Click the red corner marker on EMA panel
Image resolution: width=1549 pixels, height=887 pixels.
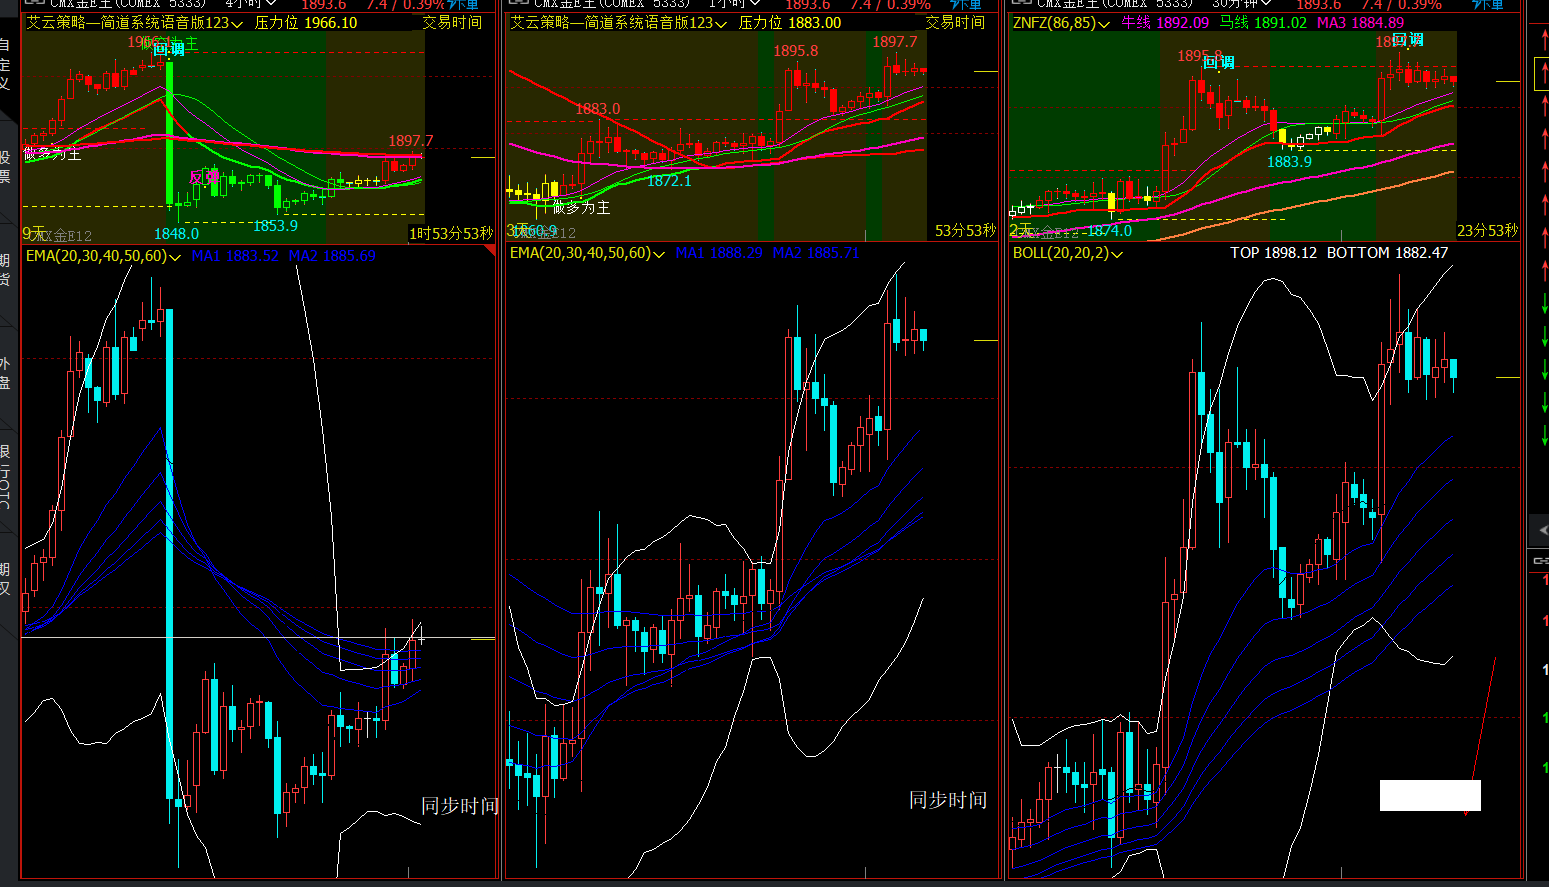click(490, 249)
